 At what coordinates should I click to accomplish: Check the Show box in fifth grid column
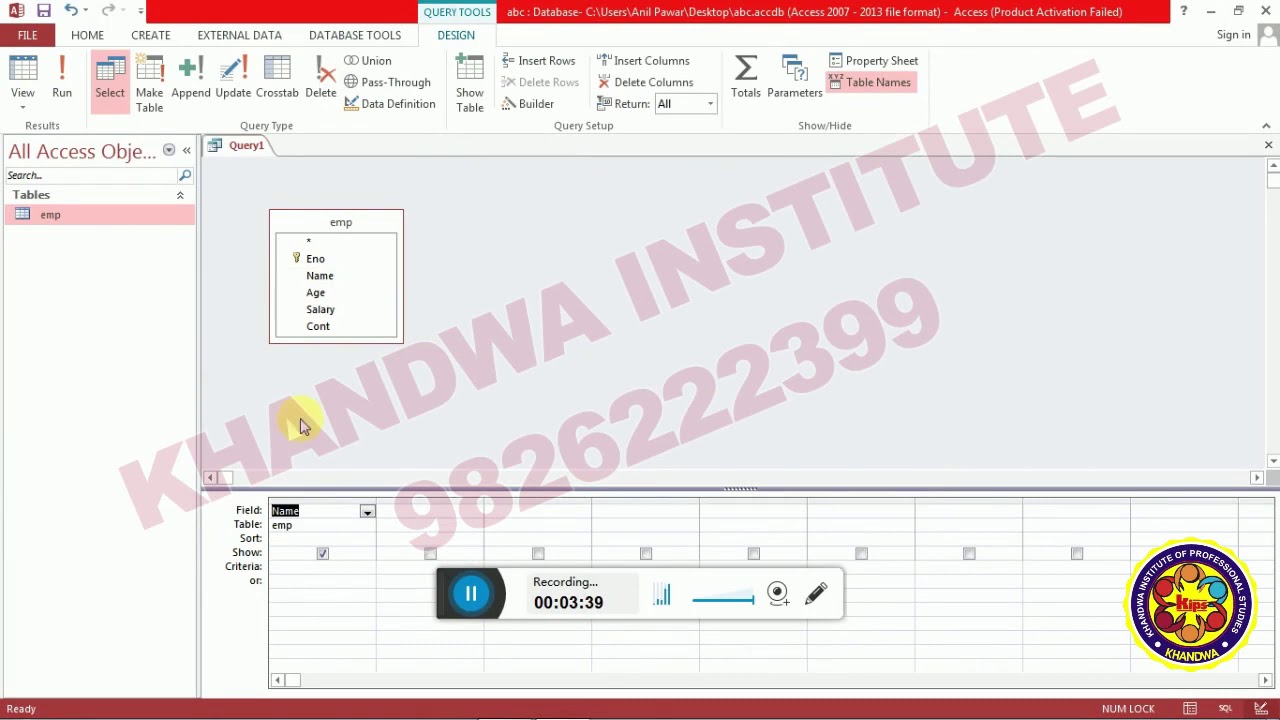click(x=754, y=553)
